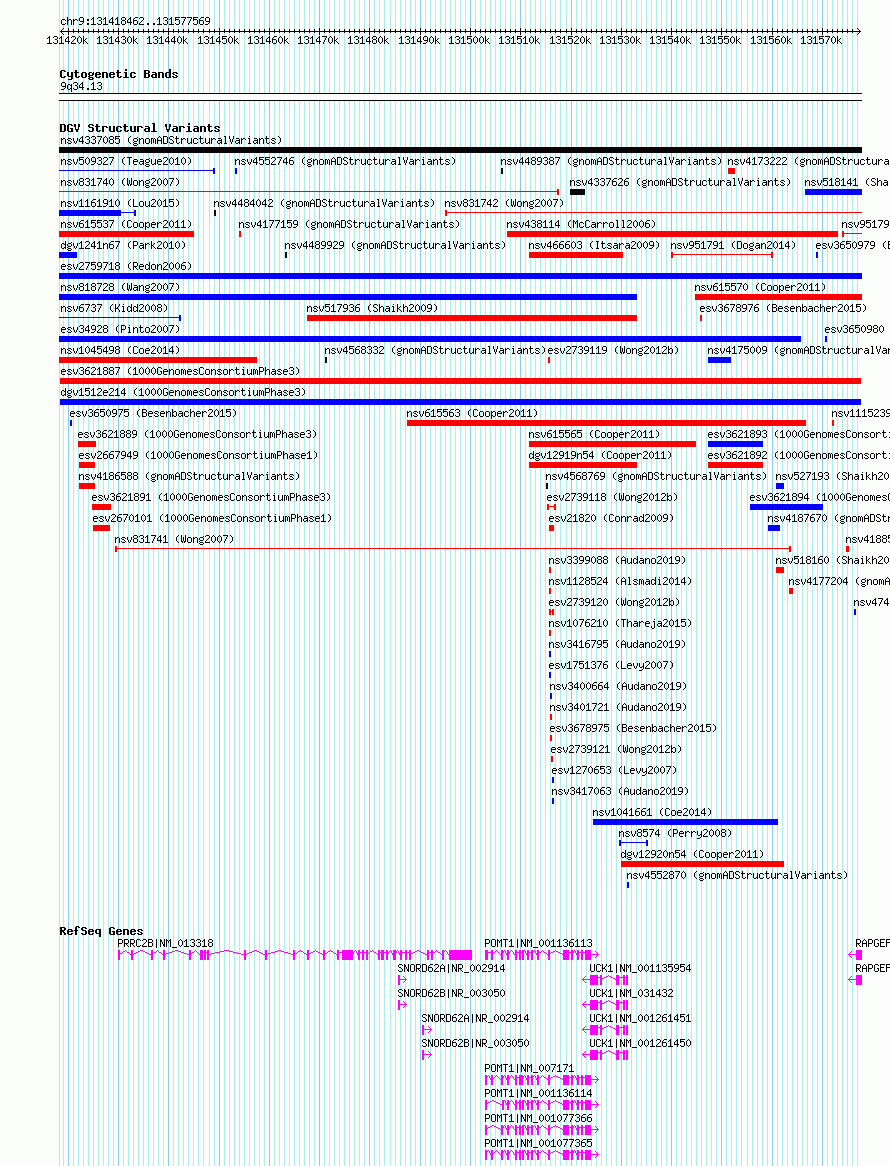Select UCK1 NM_001135954 transcript
Viewport: 890px width, 1166px height.
coord(640,968)
